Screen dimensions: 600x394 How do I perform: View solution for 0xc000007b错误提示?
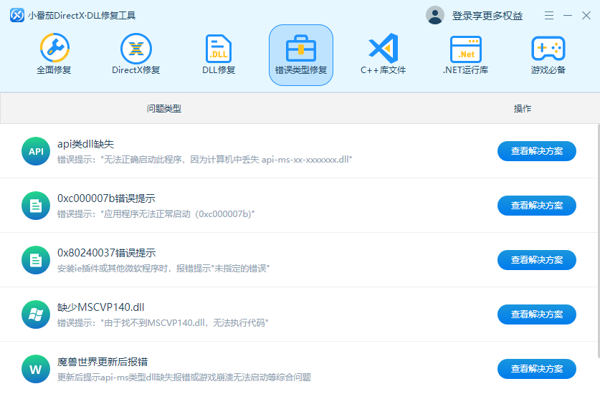[x=536, y=205]
